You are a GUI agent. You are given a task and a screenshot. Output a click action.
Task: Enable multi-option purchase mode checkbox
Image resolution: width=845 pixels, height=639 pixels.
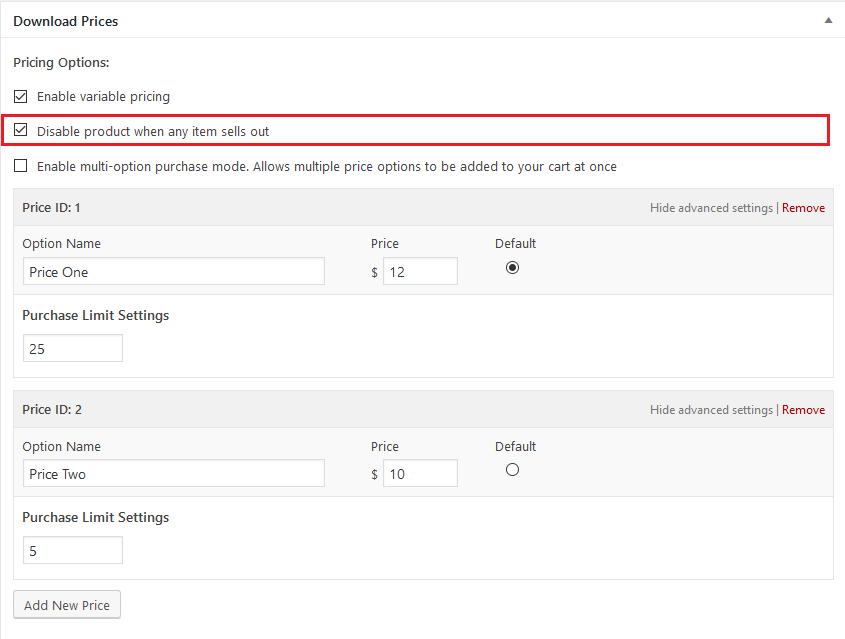coord(21,166)
